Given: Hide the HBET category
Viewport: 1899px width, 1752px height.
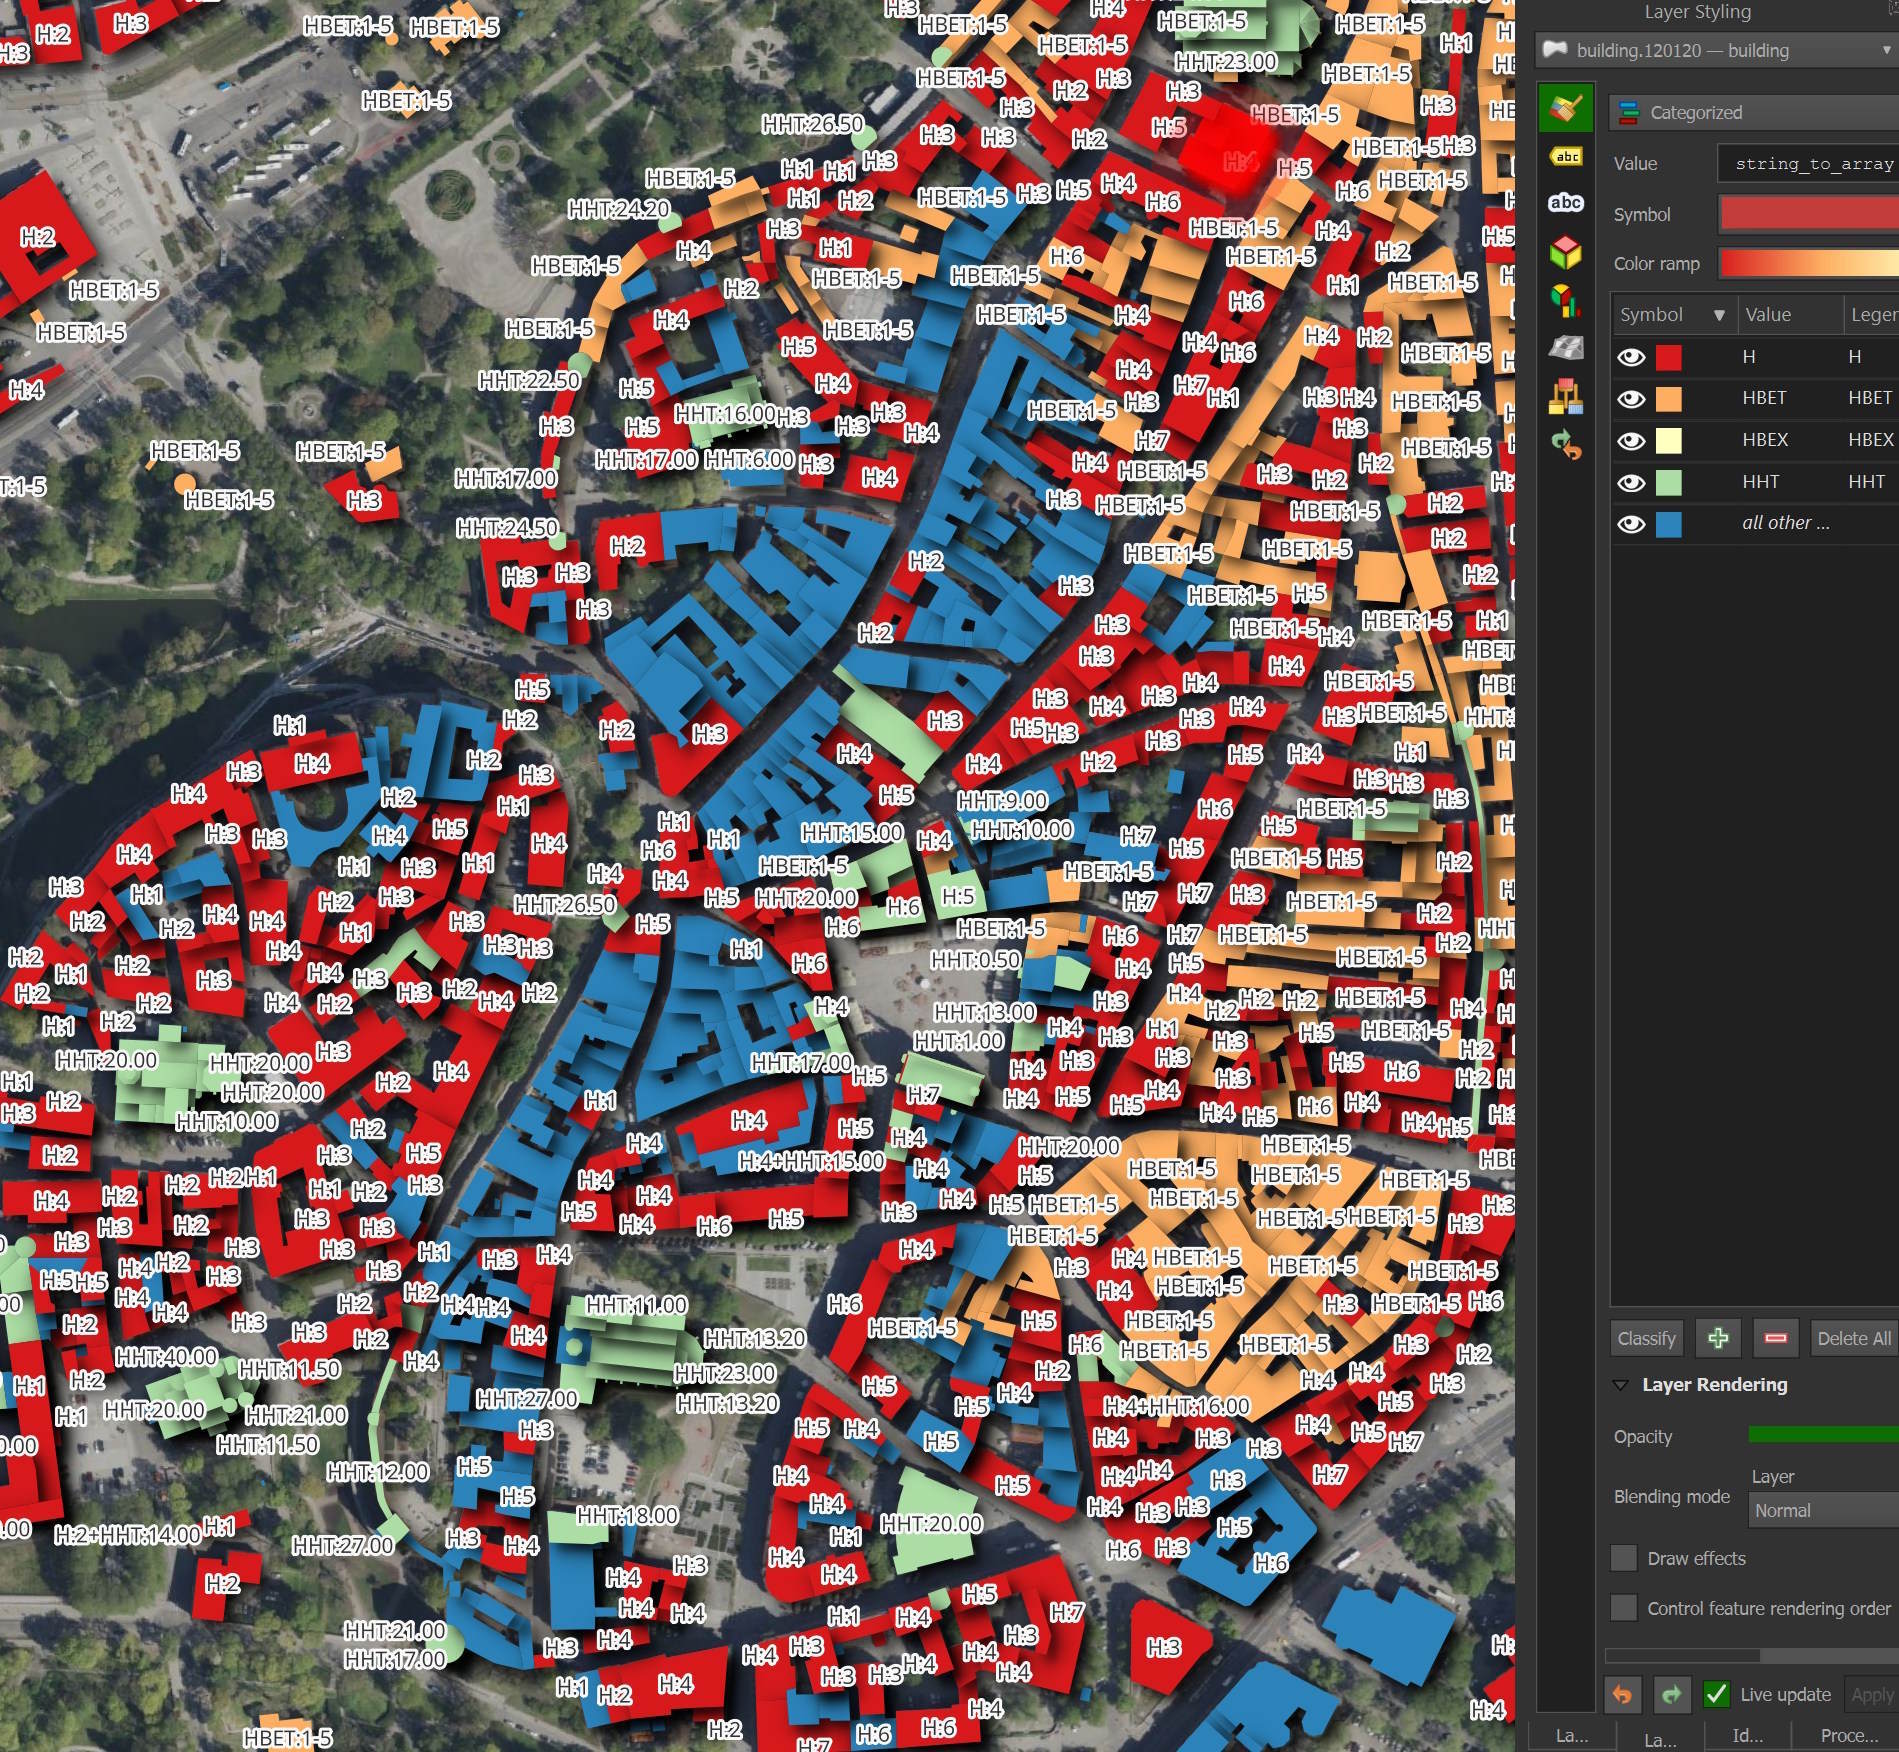Looking at the screenshot, I should point(1631,399).
